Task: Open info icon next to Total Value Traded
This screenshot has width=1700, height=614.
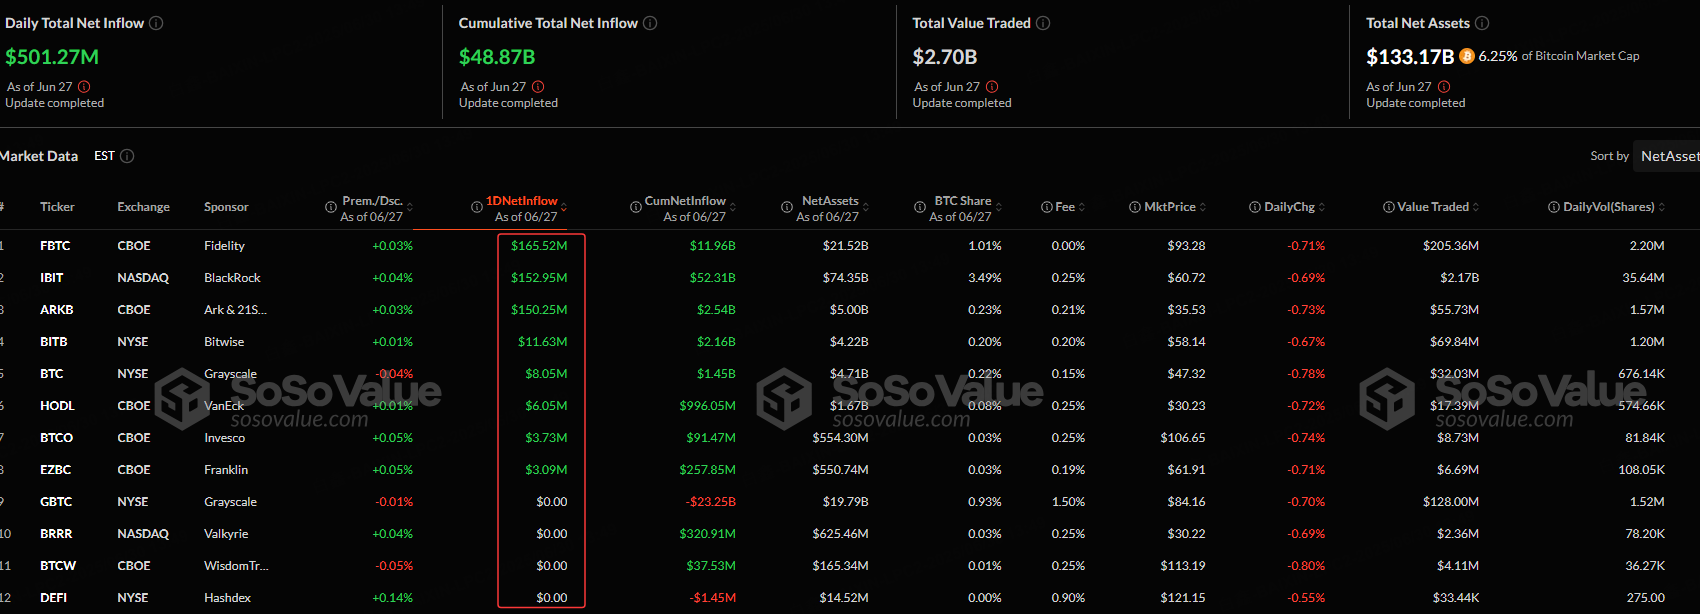Action: point(1043,23)
